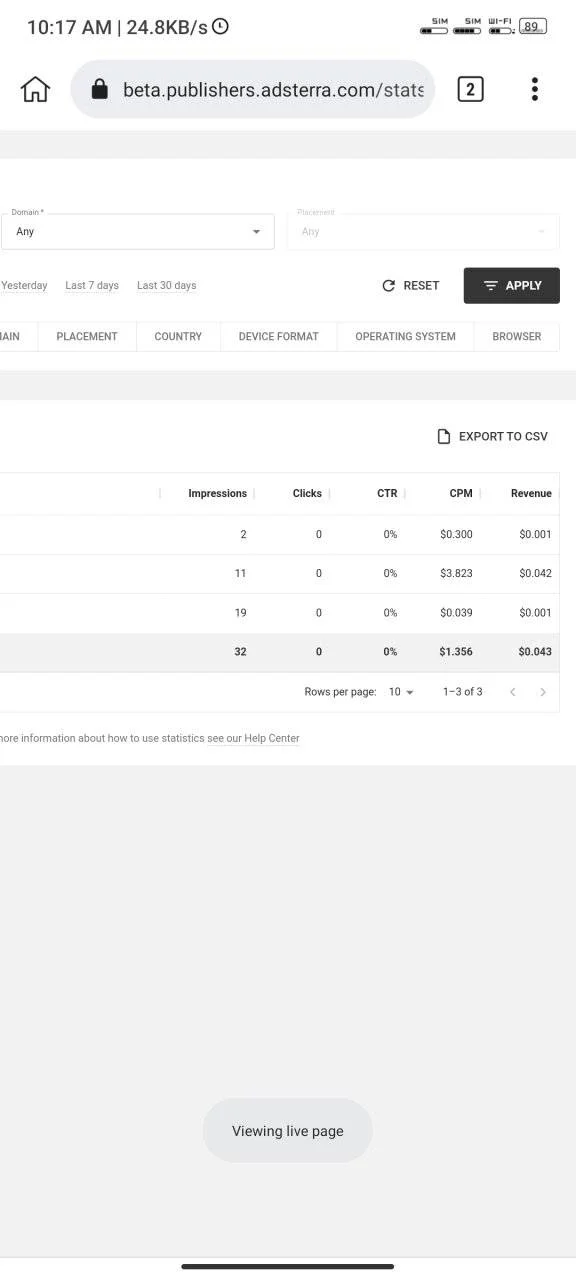
Task: Switch to the DEVICE FORMAT tab
Action: pyautogui.click(x=278, y=336)
